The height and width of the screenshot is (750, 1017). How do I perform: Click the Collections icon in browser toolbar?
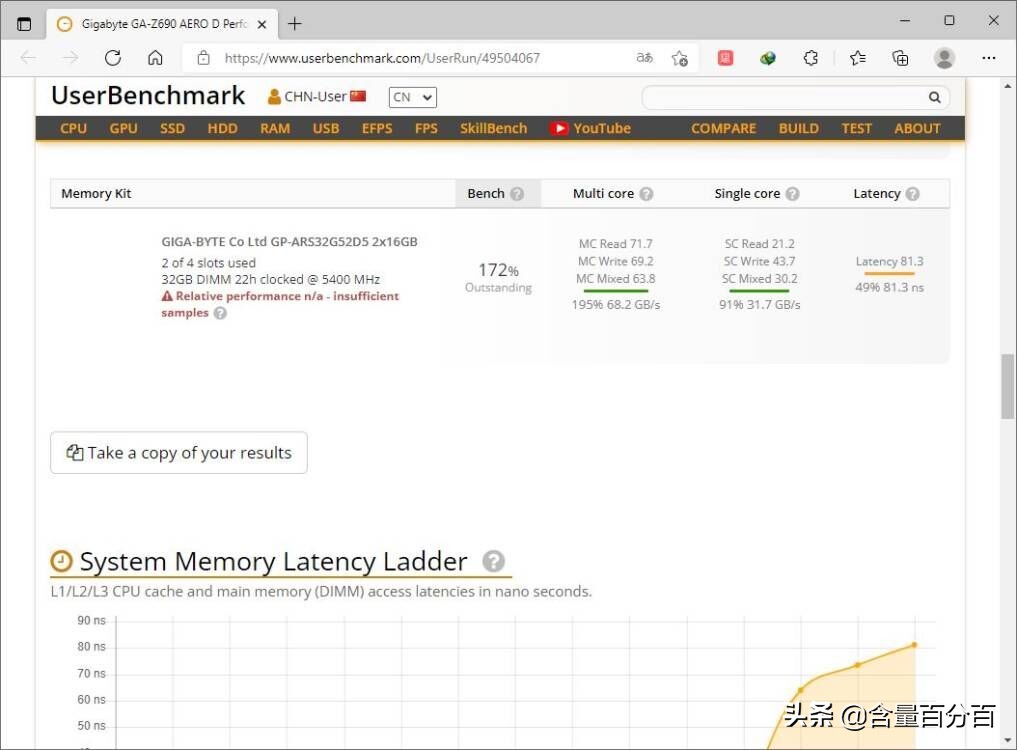coord(901,58)
